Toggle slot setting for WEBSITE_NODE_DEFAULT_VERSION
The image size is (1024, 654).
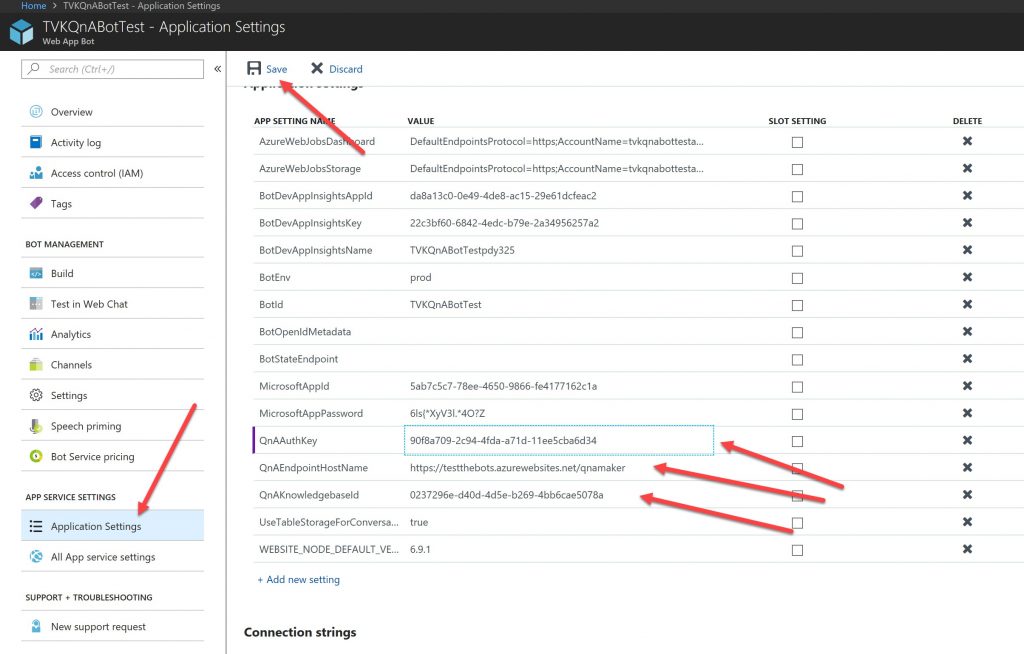[797, 549]
